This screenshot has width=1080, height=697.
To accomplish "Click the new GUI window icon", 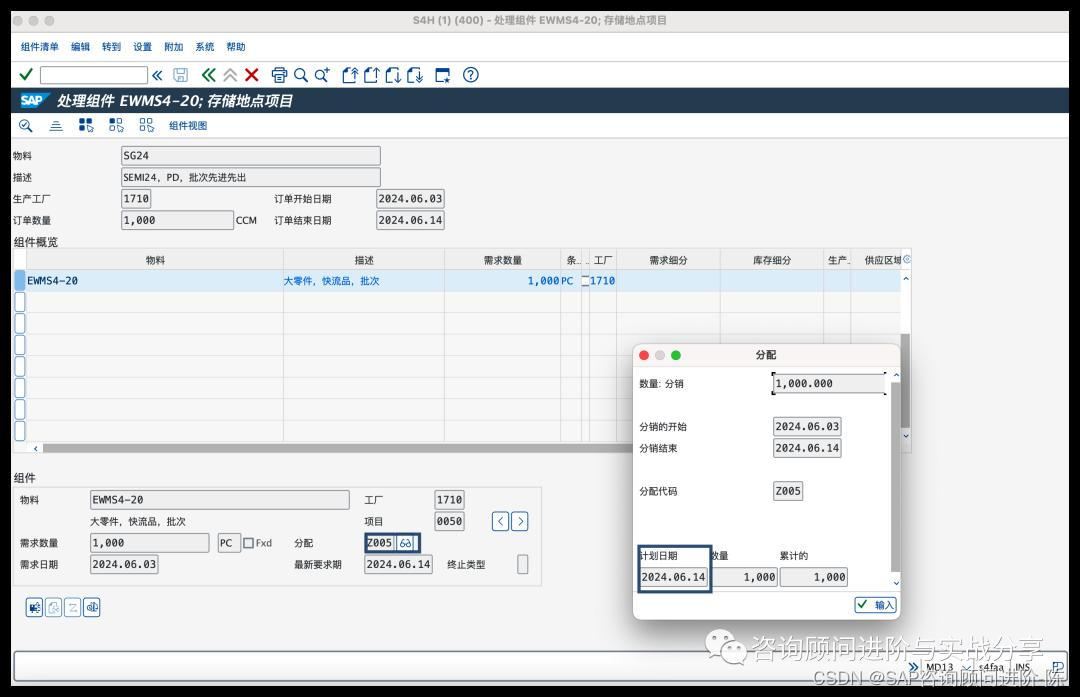I will pos(443,75).
